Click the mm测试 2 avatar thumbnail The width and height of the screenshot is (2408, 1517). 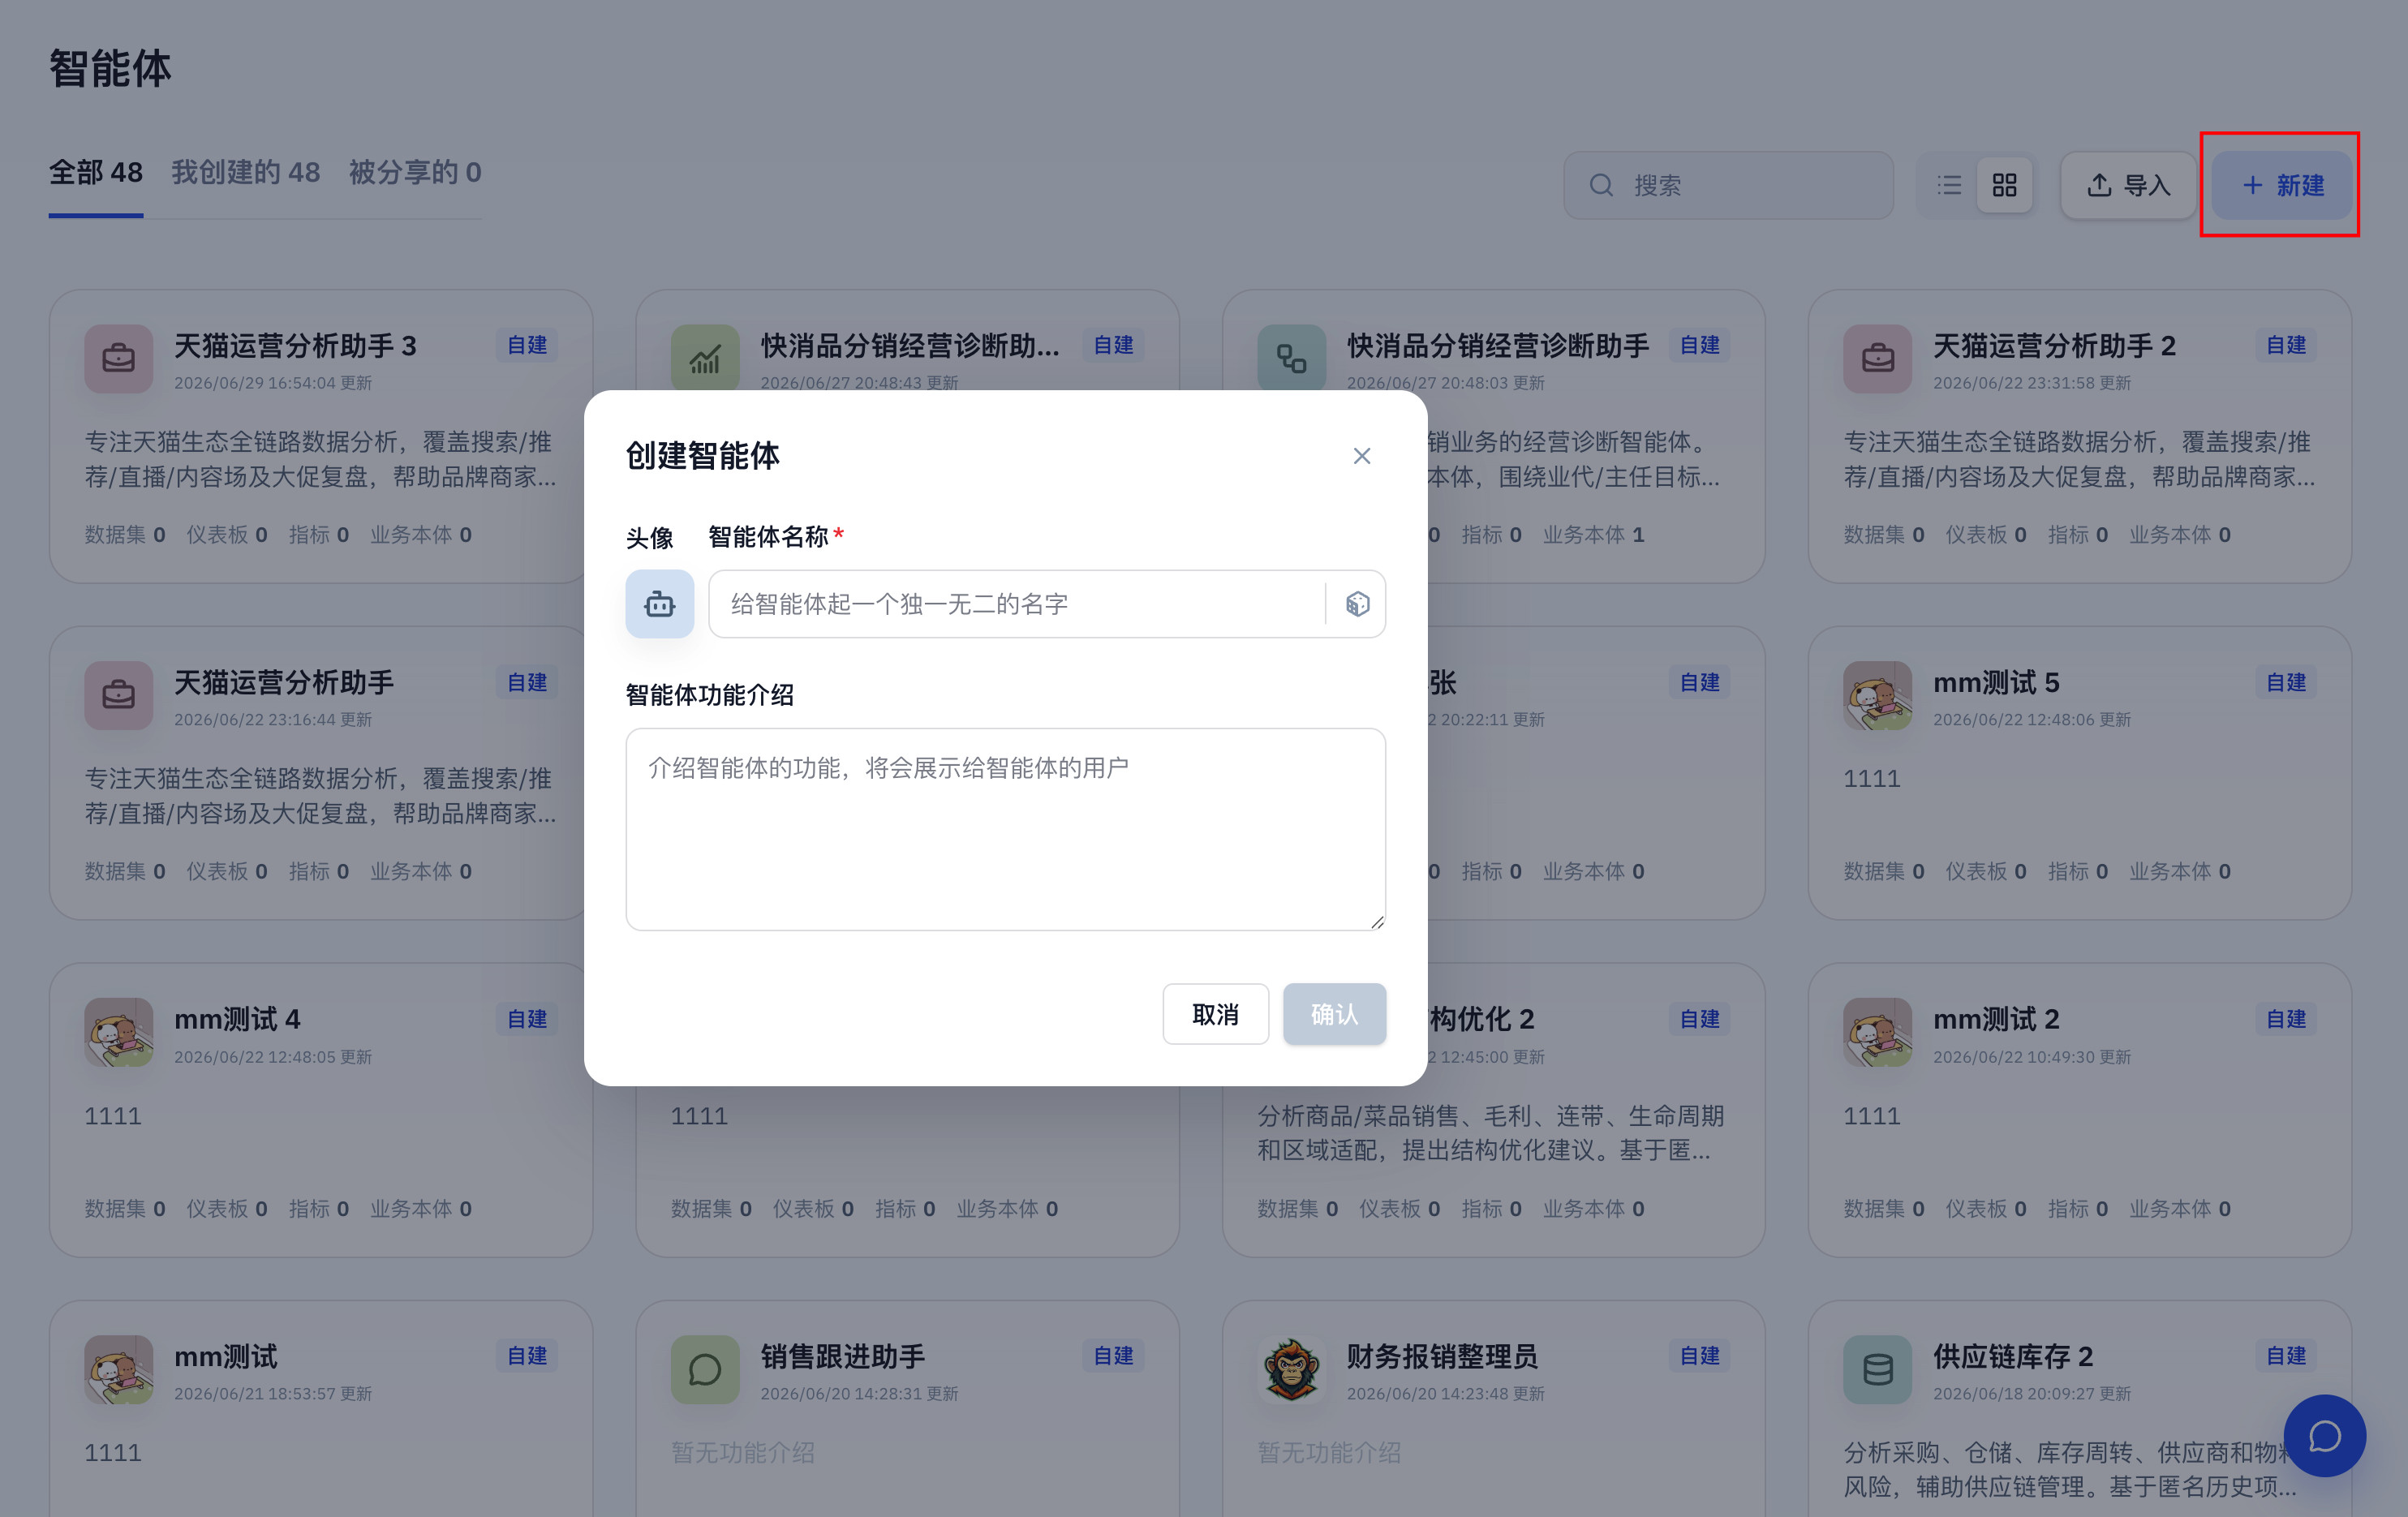[1877, 1032]
